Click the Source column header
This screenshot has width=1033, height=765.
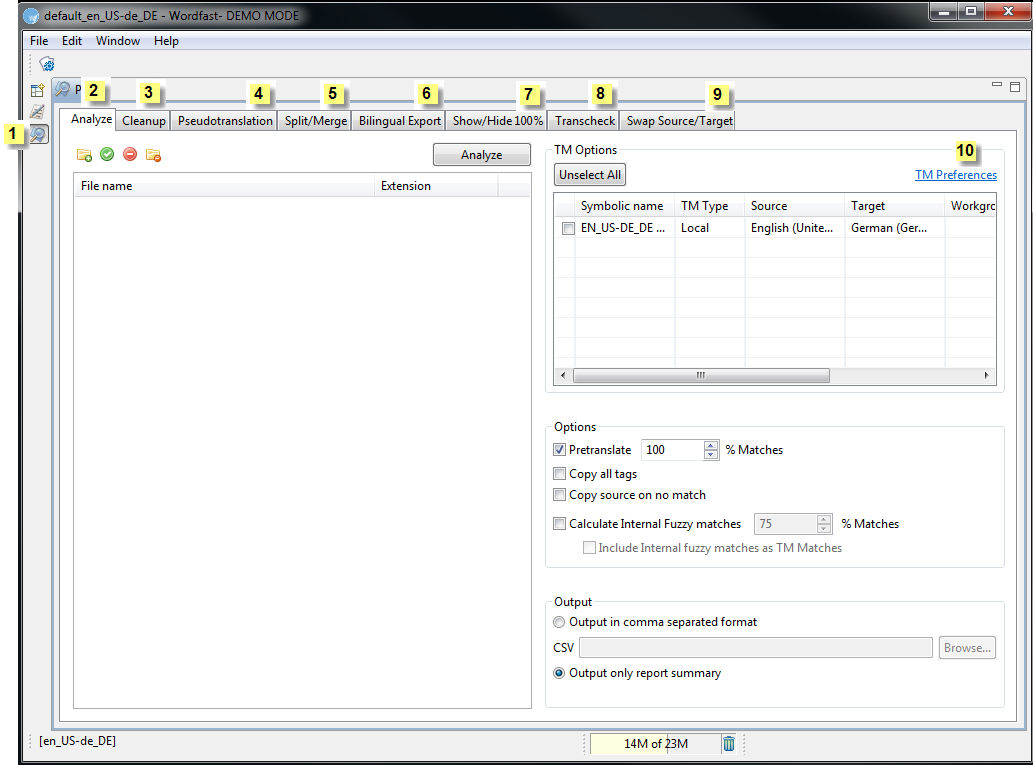795,206
